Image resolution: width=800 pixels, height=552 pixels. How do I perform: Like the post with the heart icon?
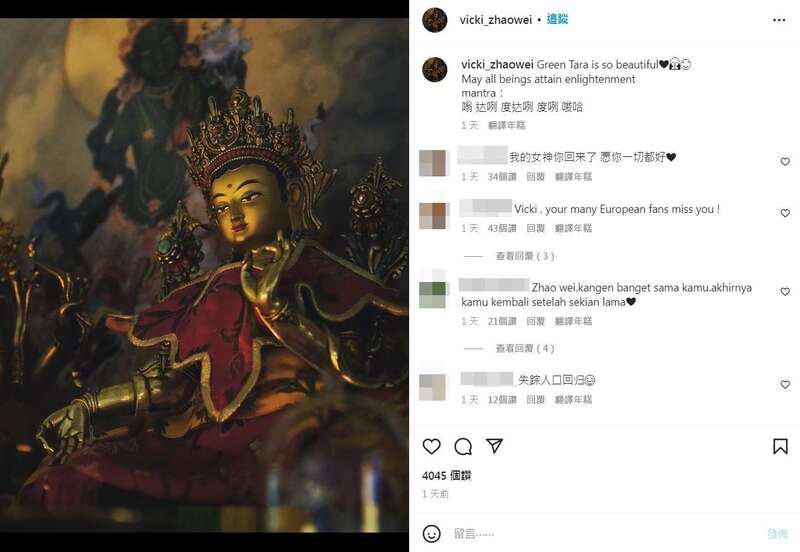(432, 446)
